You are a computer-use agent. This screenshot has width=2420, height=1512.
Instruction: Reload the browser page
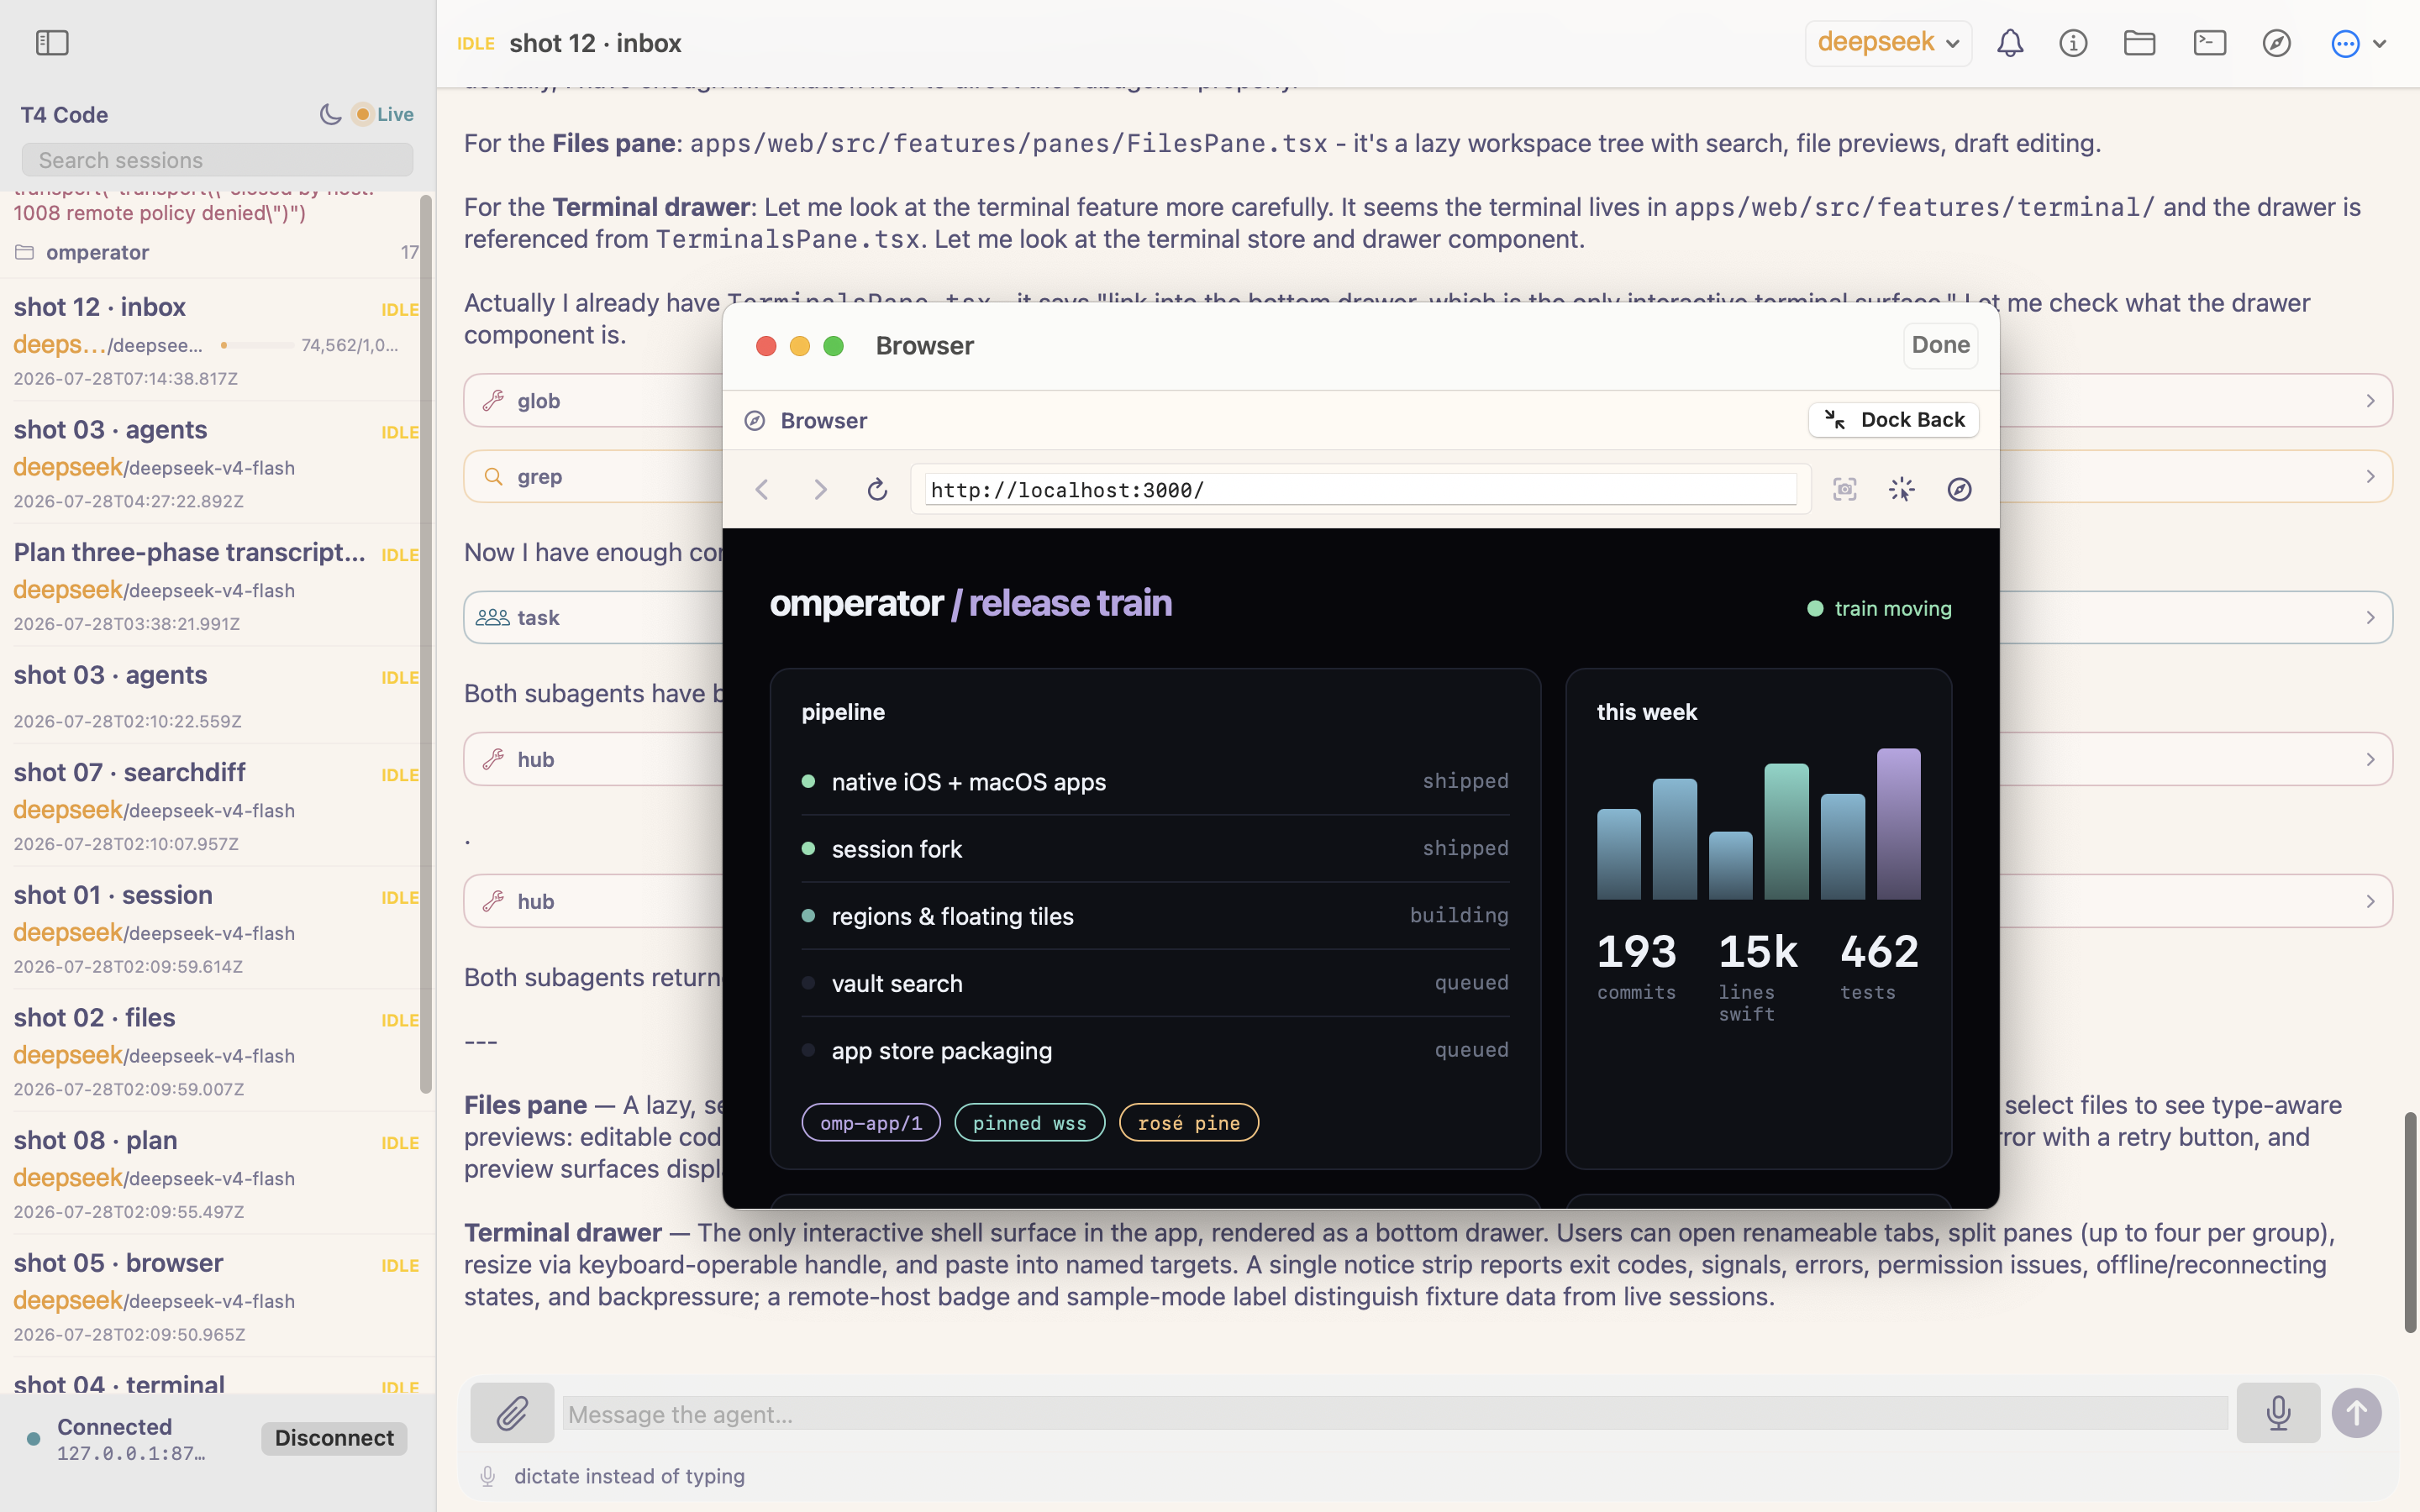coord(877,489)
